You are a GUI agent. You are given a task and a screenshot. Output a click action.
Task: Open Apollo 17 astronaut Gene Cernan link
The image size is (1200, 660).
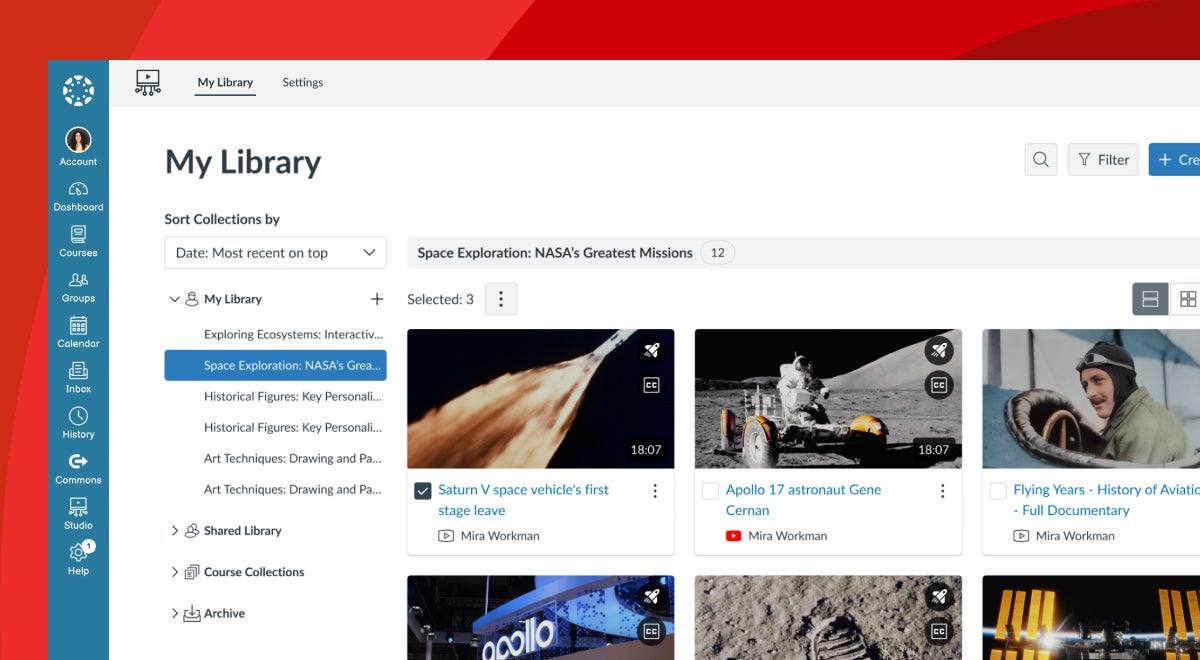tap(803, 500)
